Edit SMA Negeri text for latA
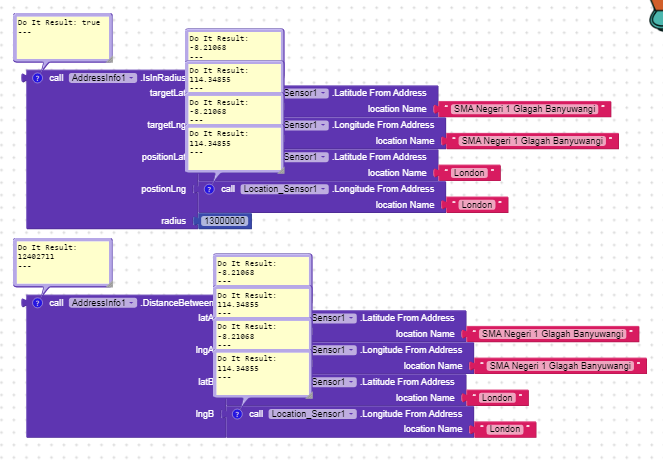Screen dimensions: 663x465 click(x=553, y=334)
